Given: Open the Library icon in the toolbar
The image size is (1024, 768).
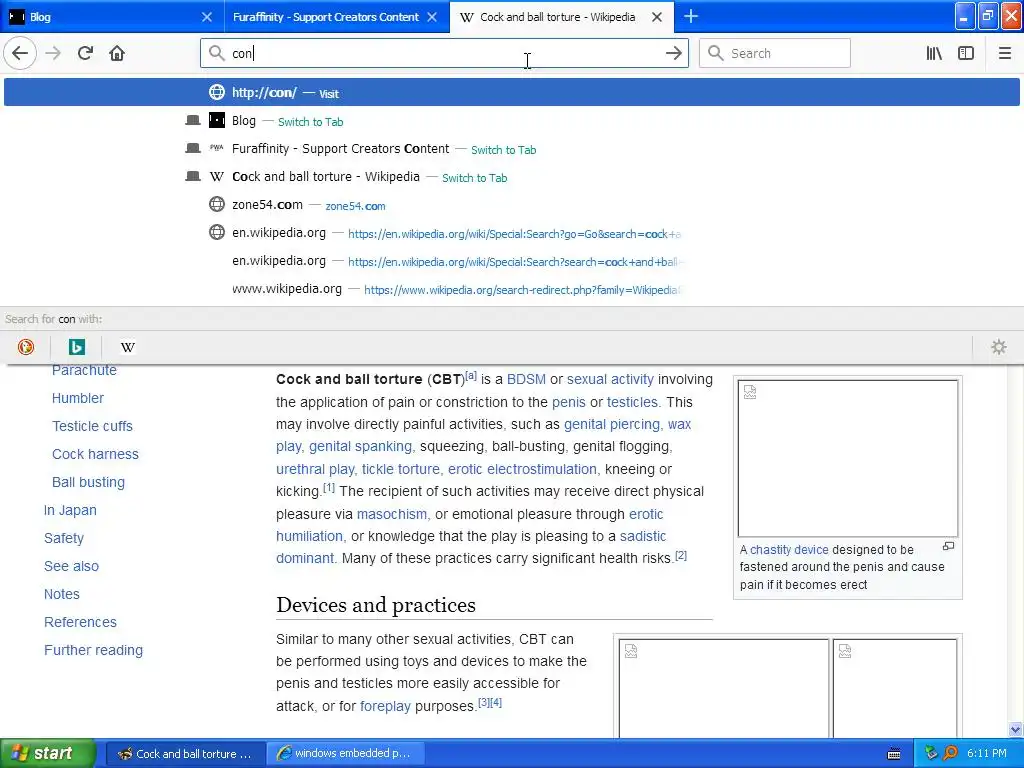Looking at the screenshot, I should click(934, 53).
